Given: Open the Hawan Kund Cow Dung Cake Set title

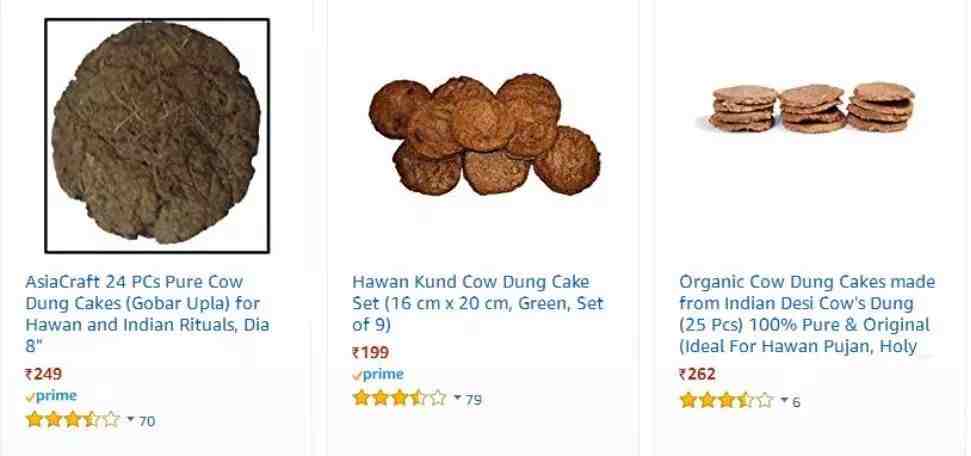Looking at the screenshot, I should click(x=477, y=303).
